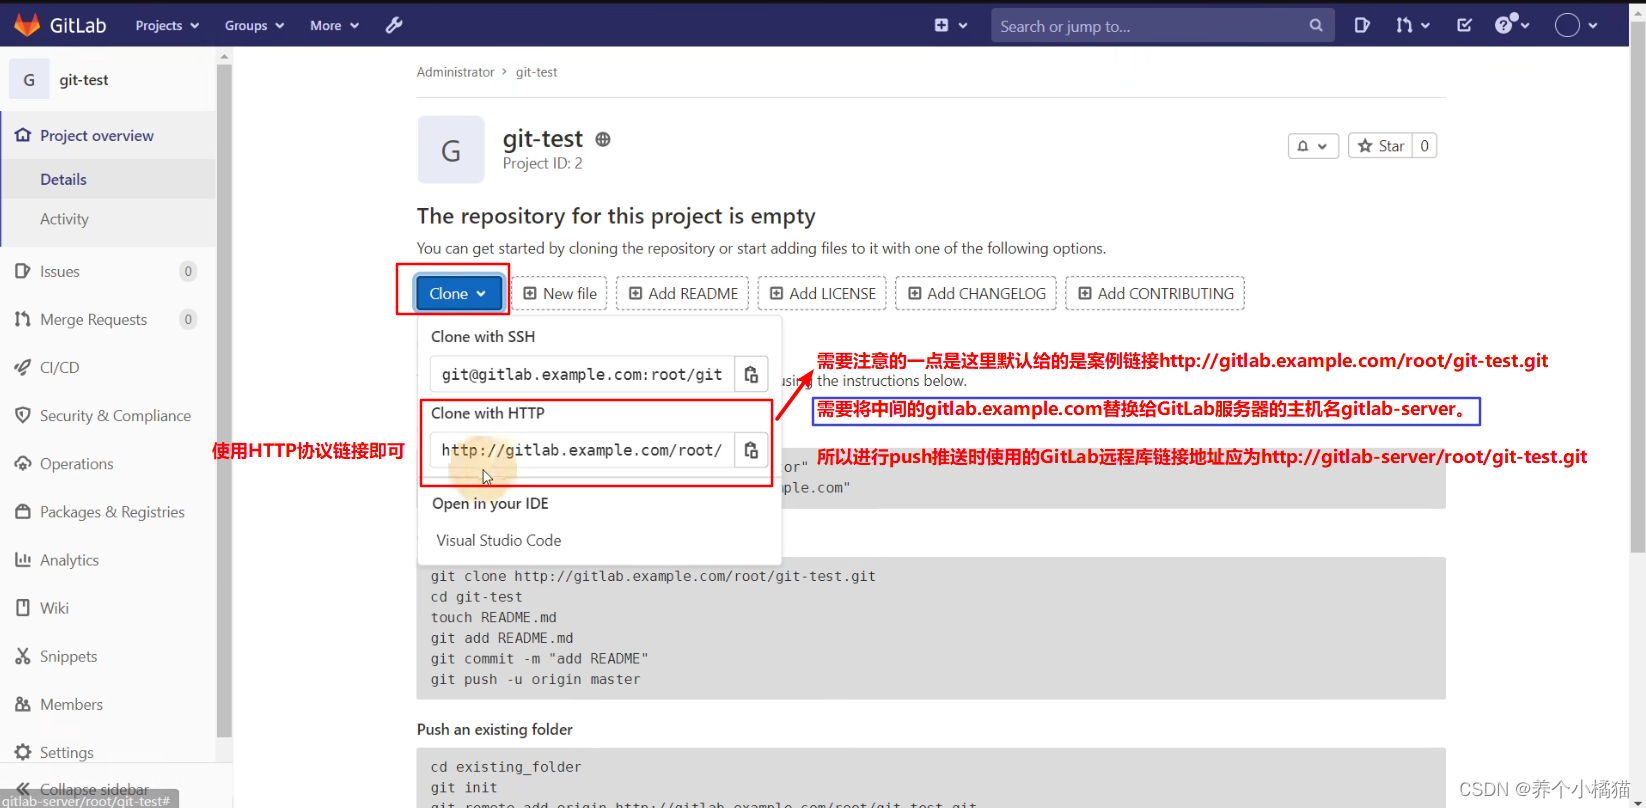Click the 'Push an existing folder' heading
This screenshot has height=808, width=1646.
click(495, 729)
